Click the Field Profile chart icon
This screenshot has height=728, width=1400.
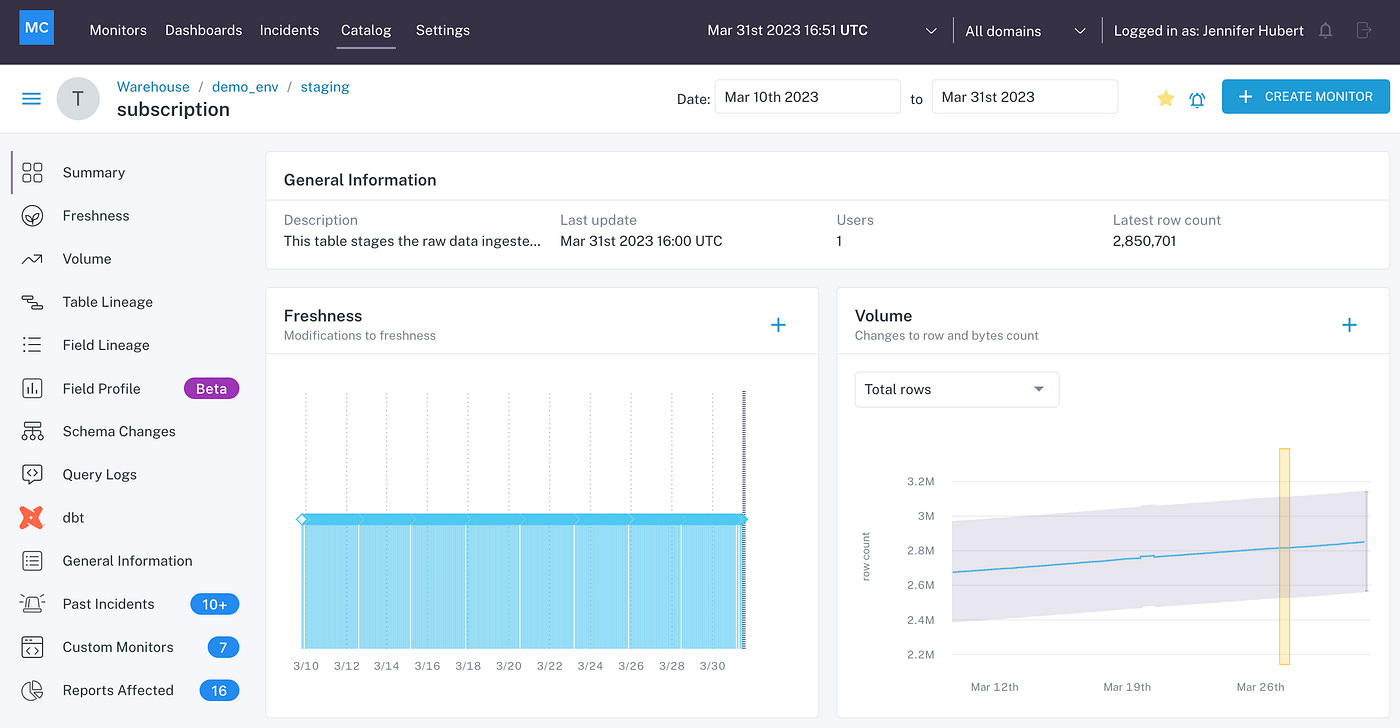(32, 388)
